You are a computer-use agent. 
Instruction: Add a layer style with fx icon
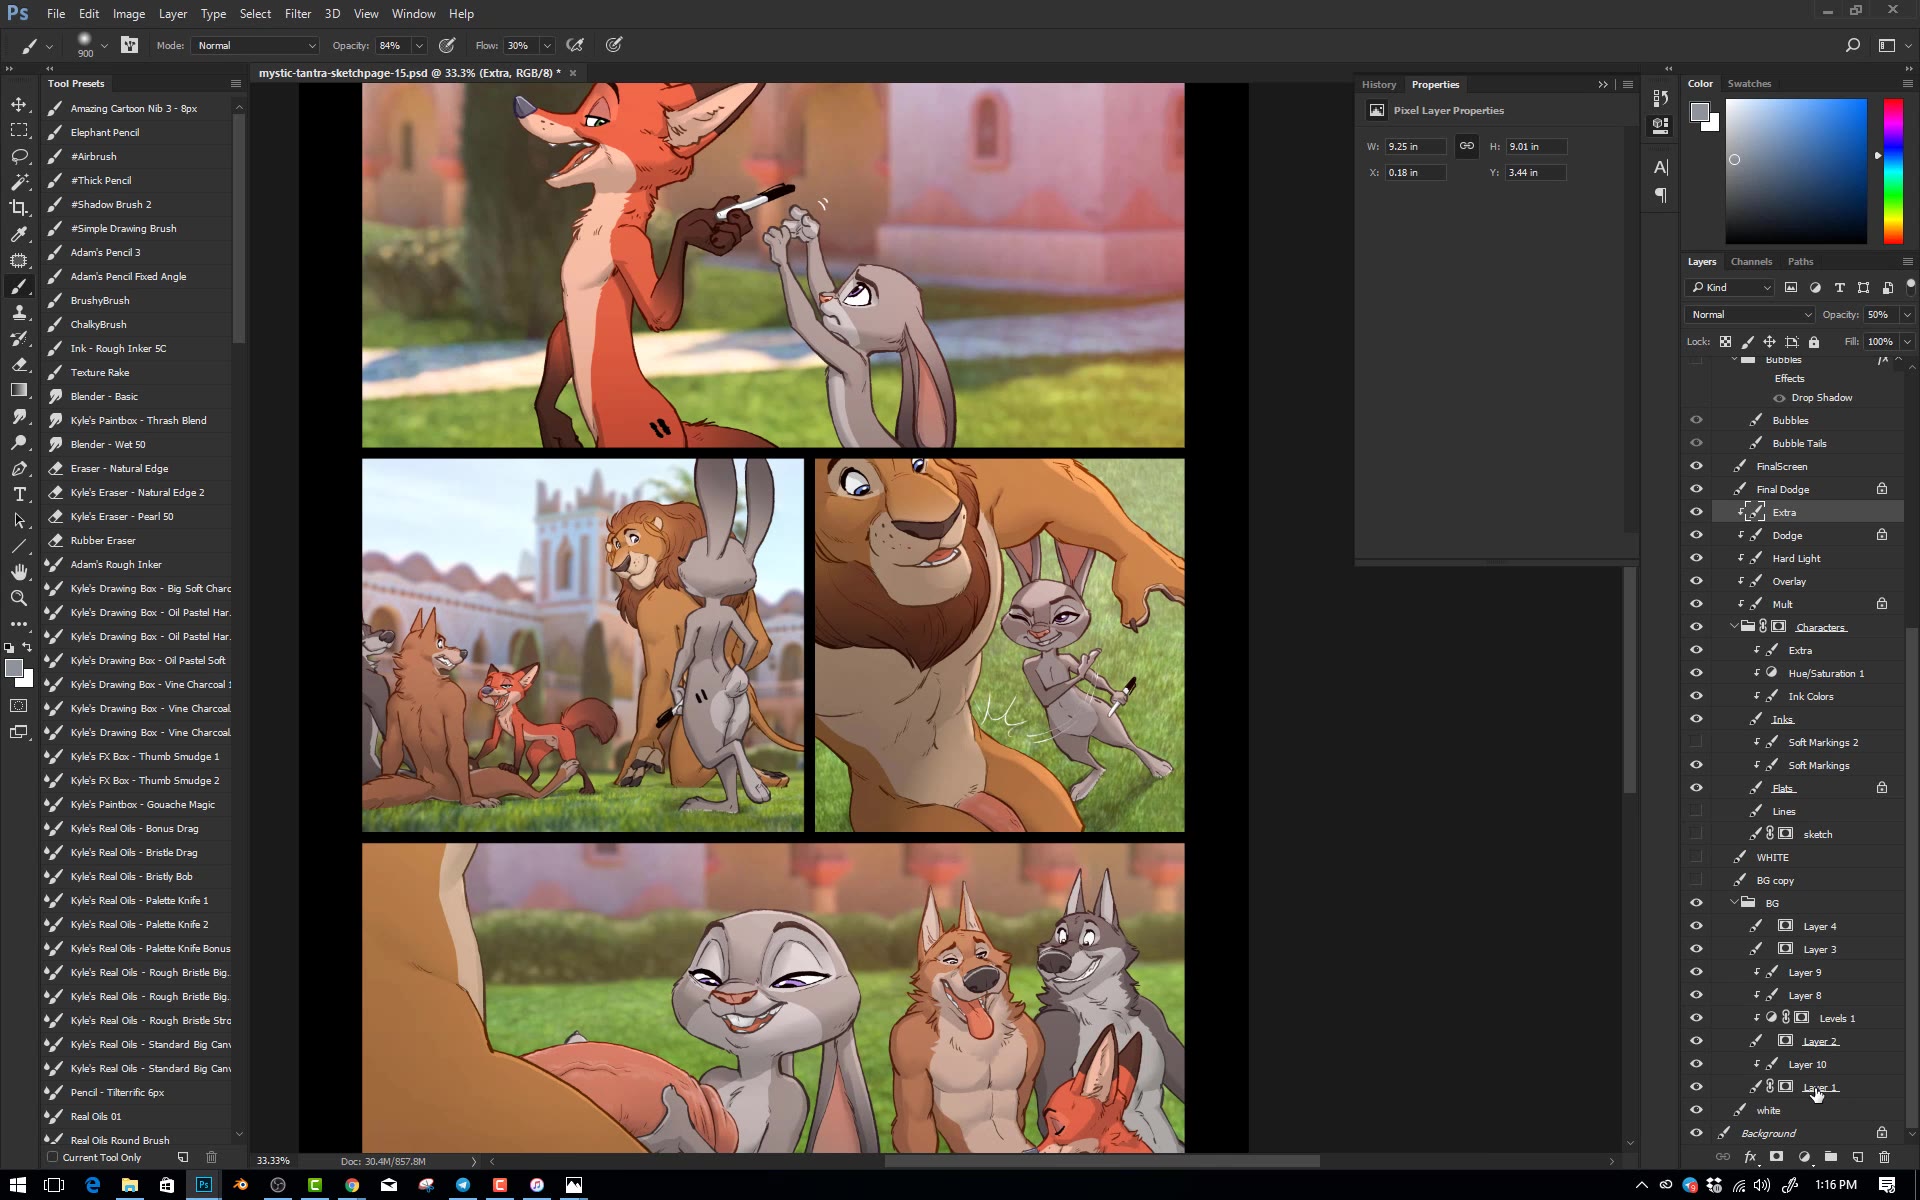[1750, 1157]
